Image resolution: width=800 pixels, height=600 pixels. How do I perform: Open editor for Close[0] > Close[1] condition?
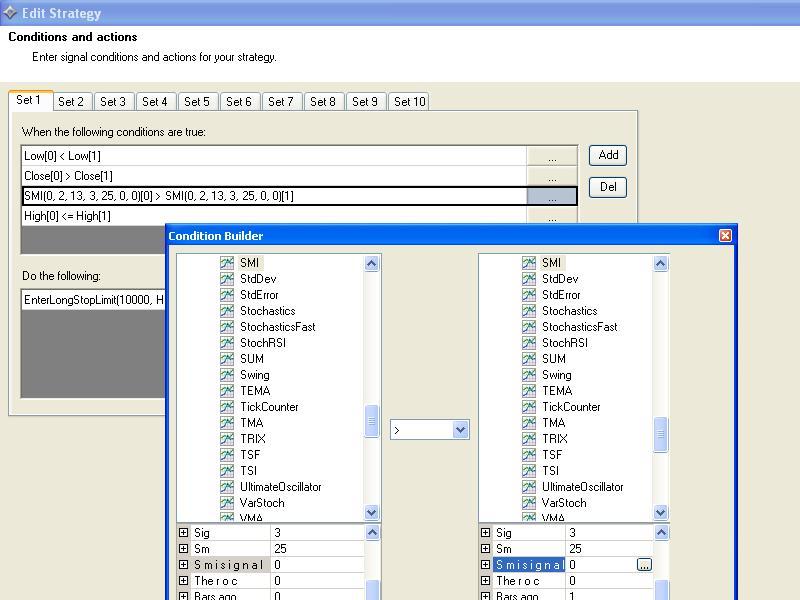(552, 176)
